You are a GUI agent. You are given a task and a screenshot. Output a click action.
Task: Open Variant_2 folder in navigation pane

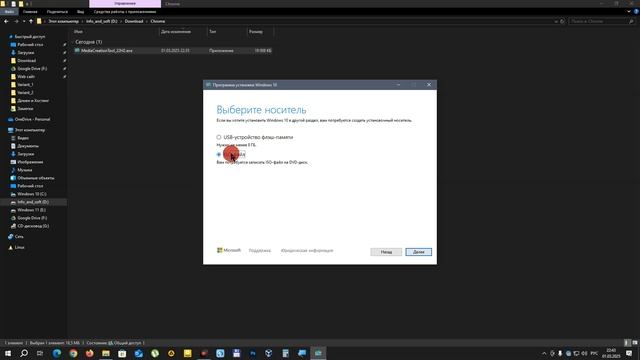[25, 93]
